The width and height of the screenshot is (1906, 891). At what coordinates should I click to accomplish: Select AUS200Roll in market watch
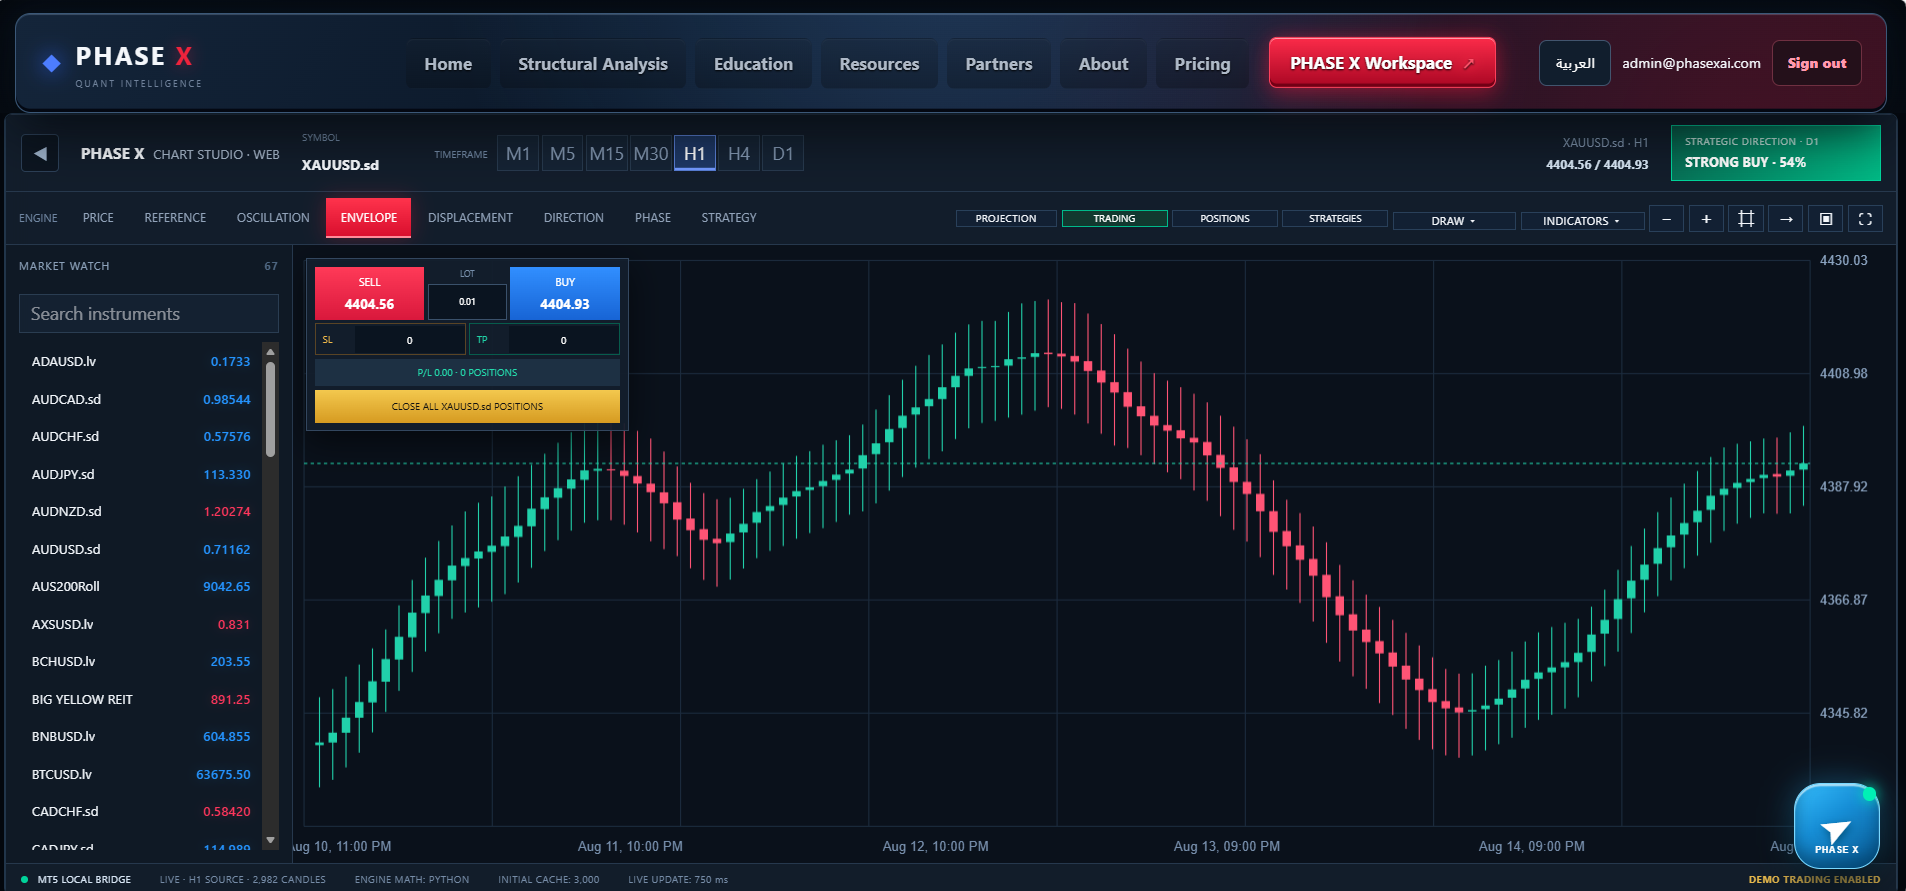[x=141, y=586]
